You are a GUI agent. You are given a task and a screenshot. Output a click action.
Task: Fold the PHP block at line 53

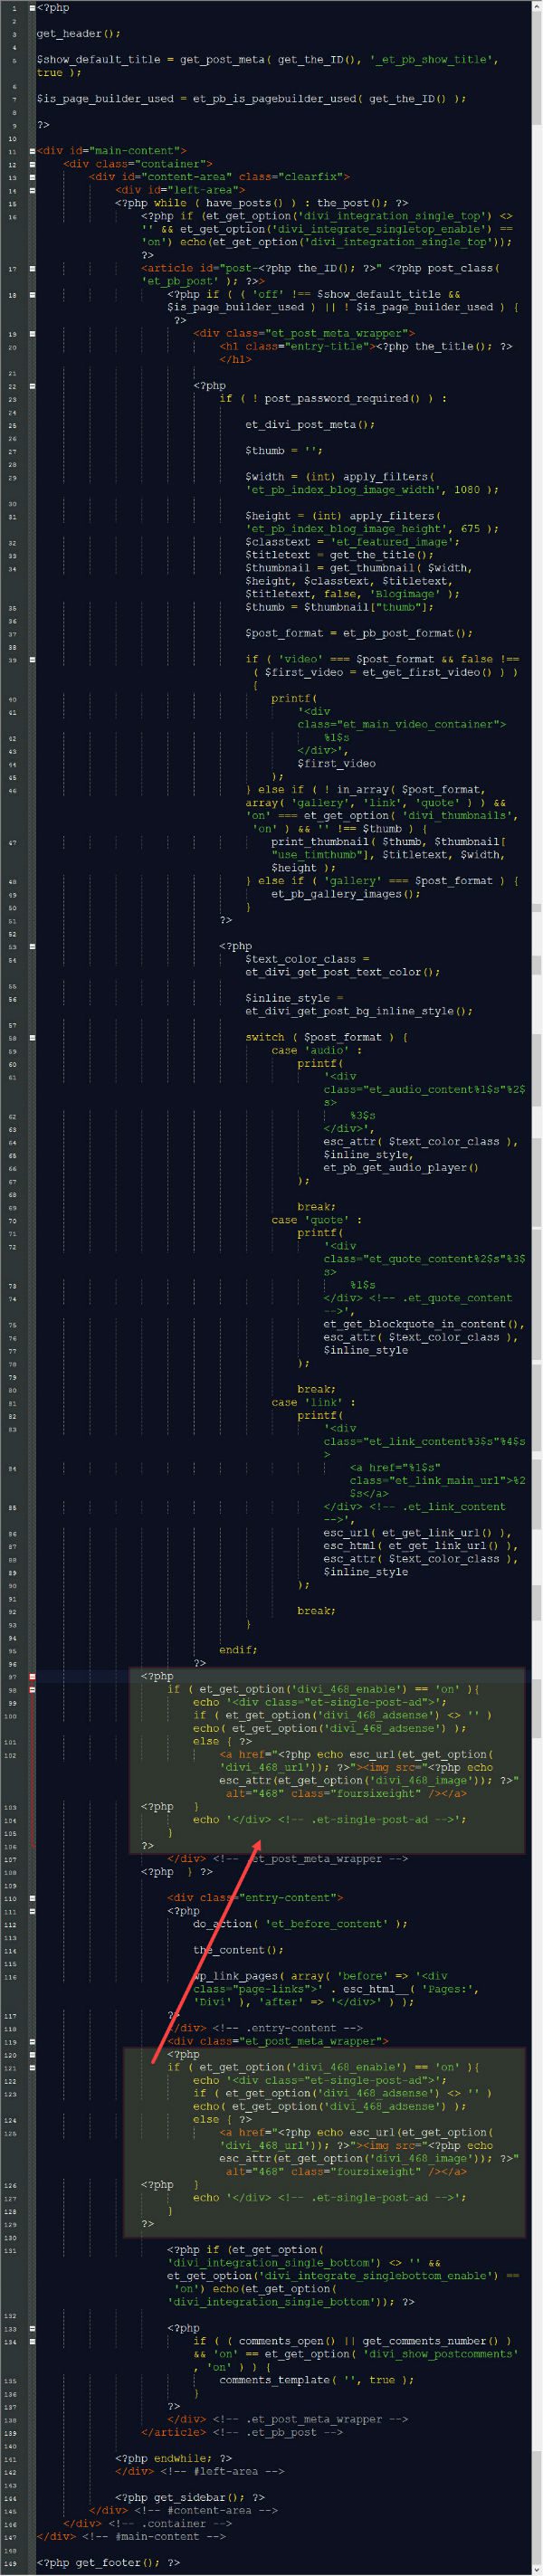(32, 946)
